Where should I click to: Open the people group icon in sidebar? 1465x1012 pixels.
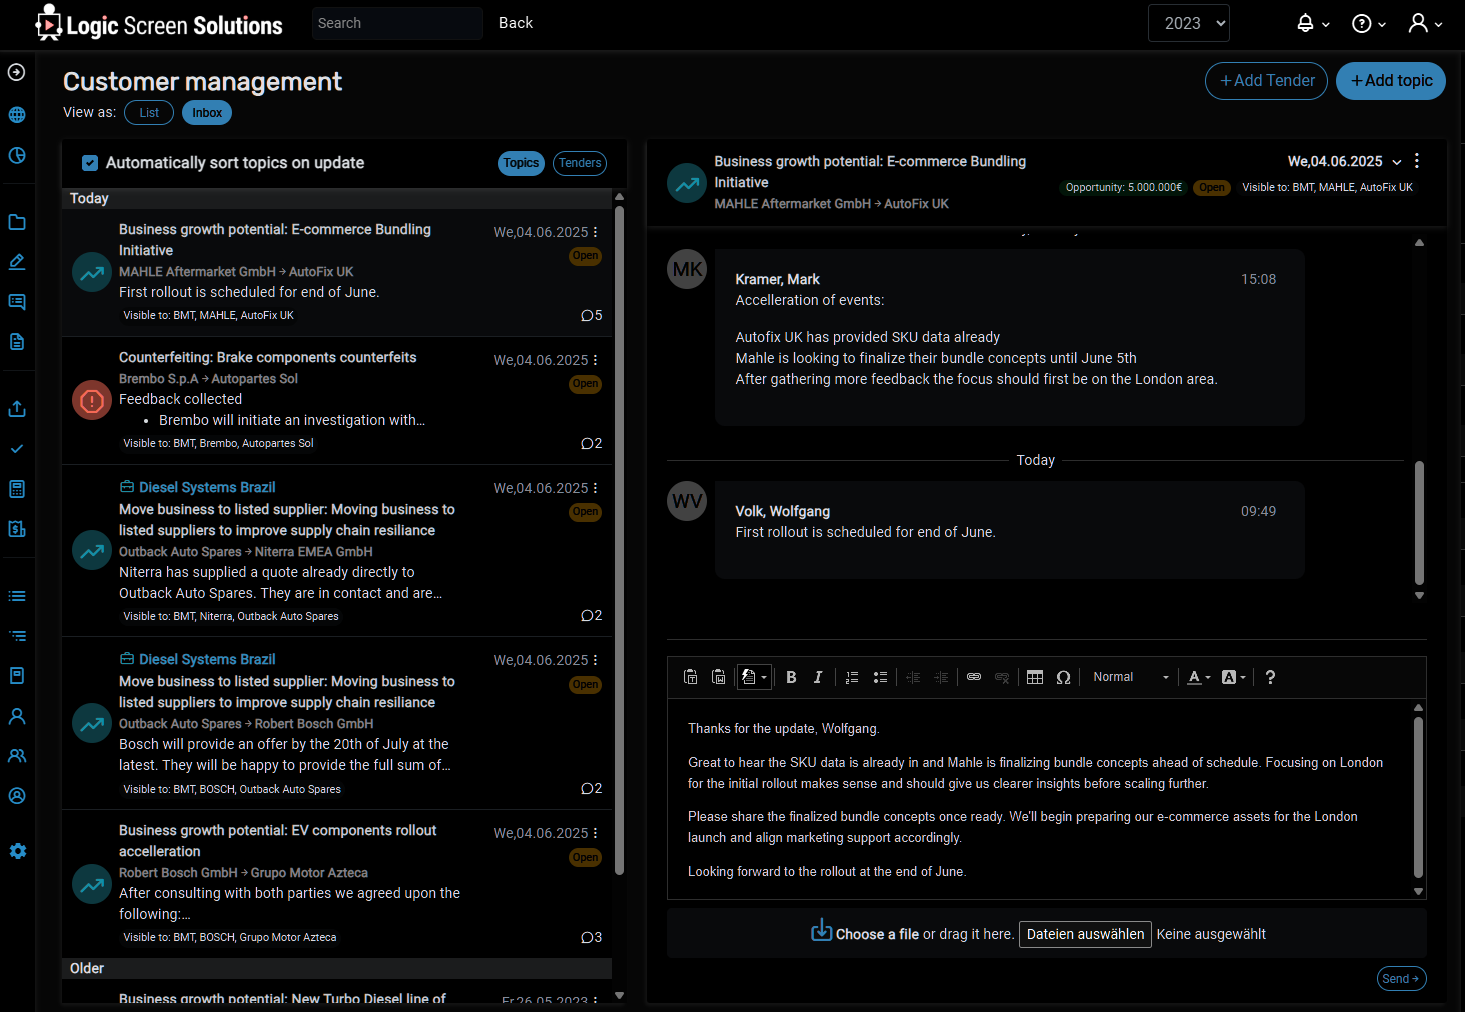point(17,756)
